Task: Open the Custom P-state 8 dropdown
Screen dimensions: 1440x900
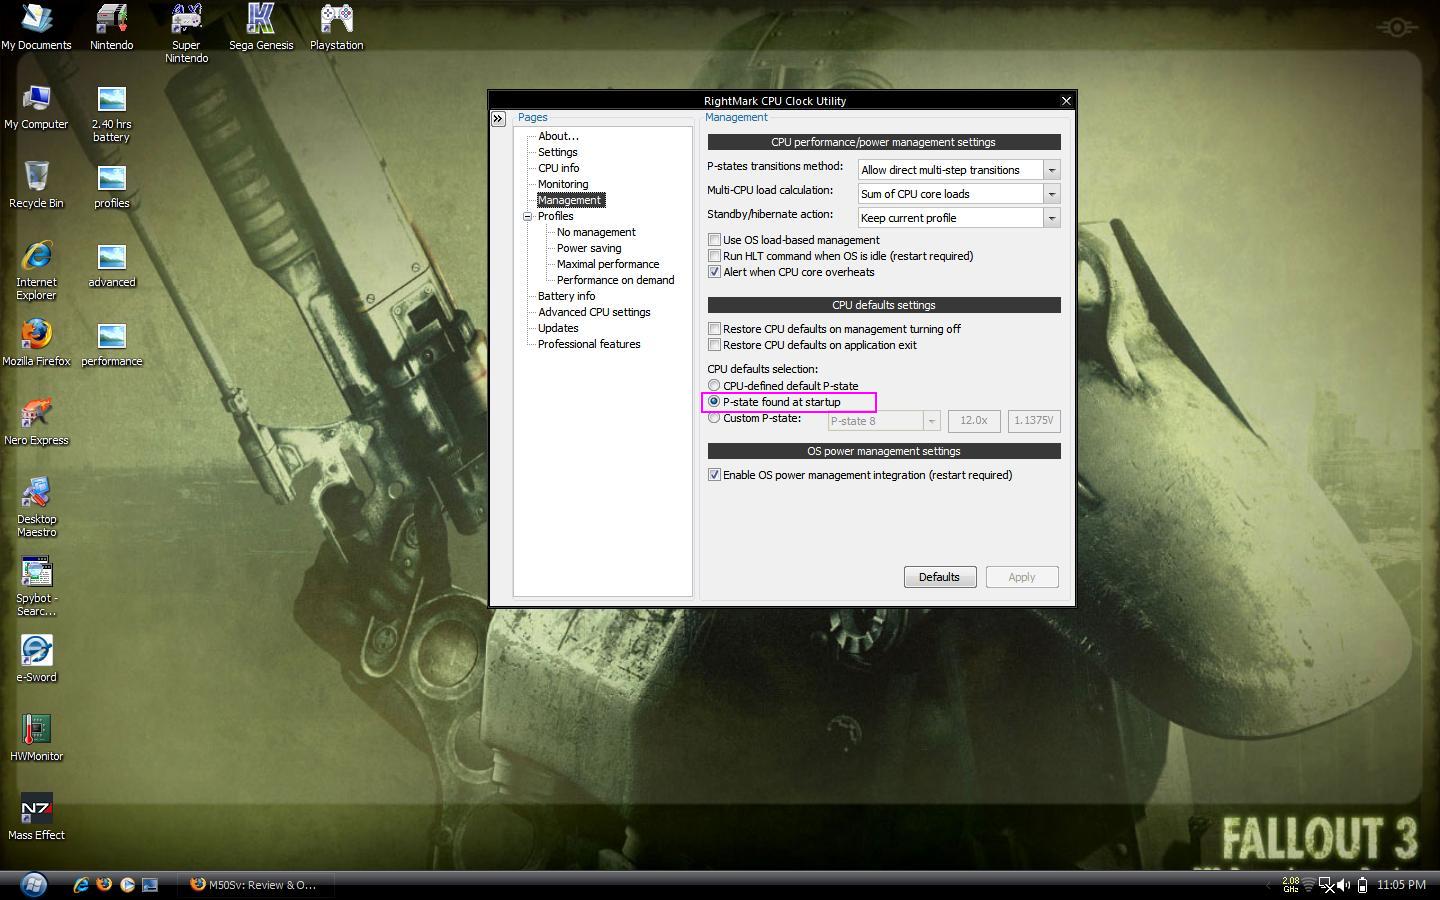Action: click(931, 421)
